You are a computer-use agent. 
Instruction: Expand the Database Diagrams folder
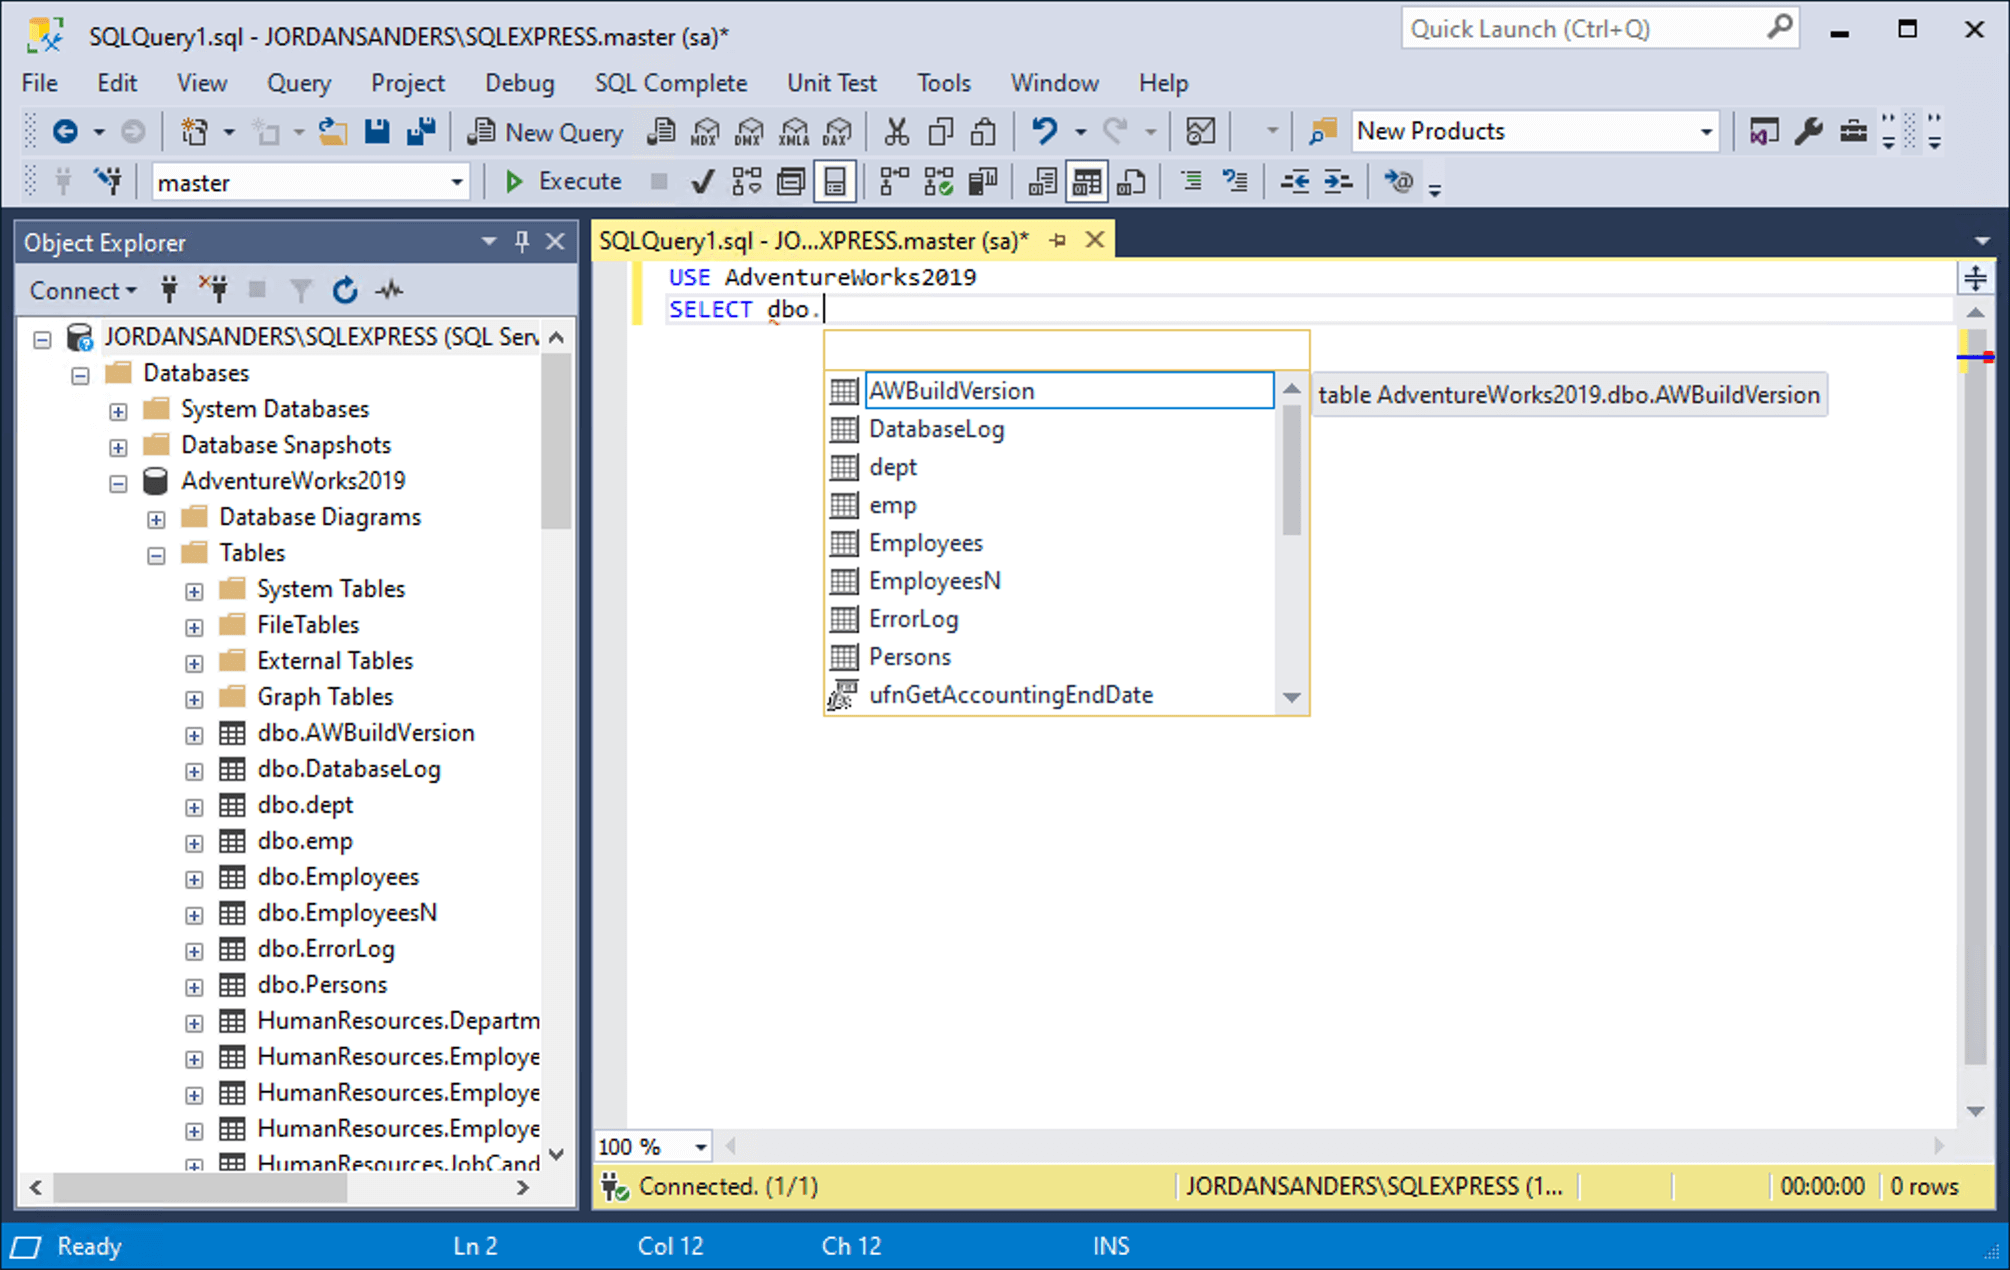click(156, 518)
